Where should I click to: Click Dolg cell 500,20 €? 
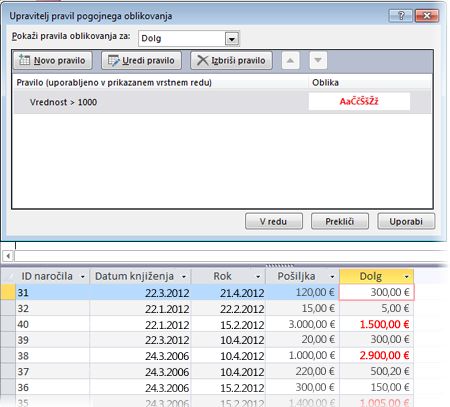[x=376, y=371]
